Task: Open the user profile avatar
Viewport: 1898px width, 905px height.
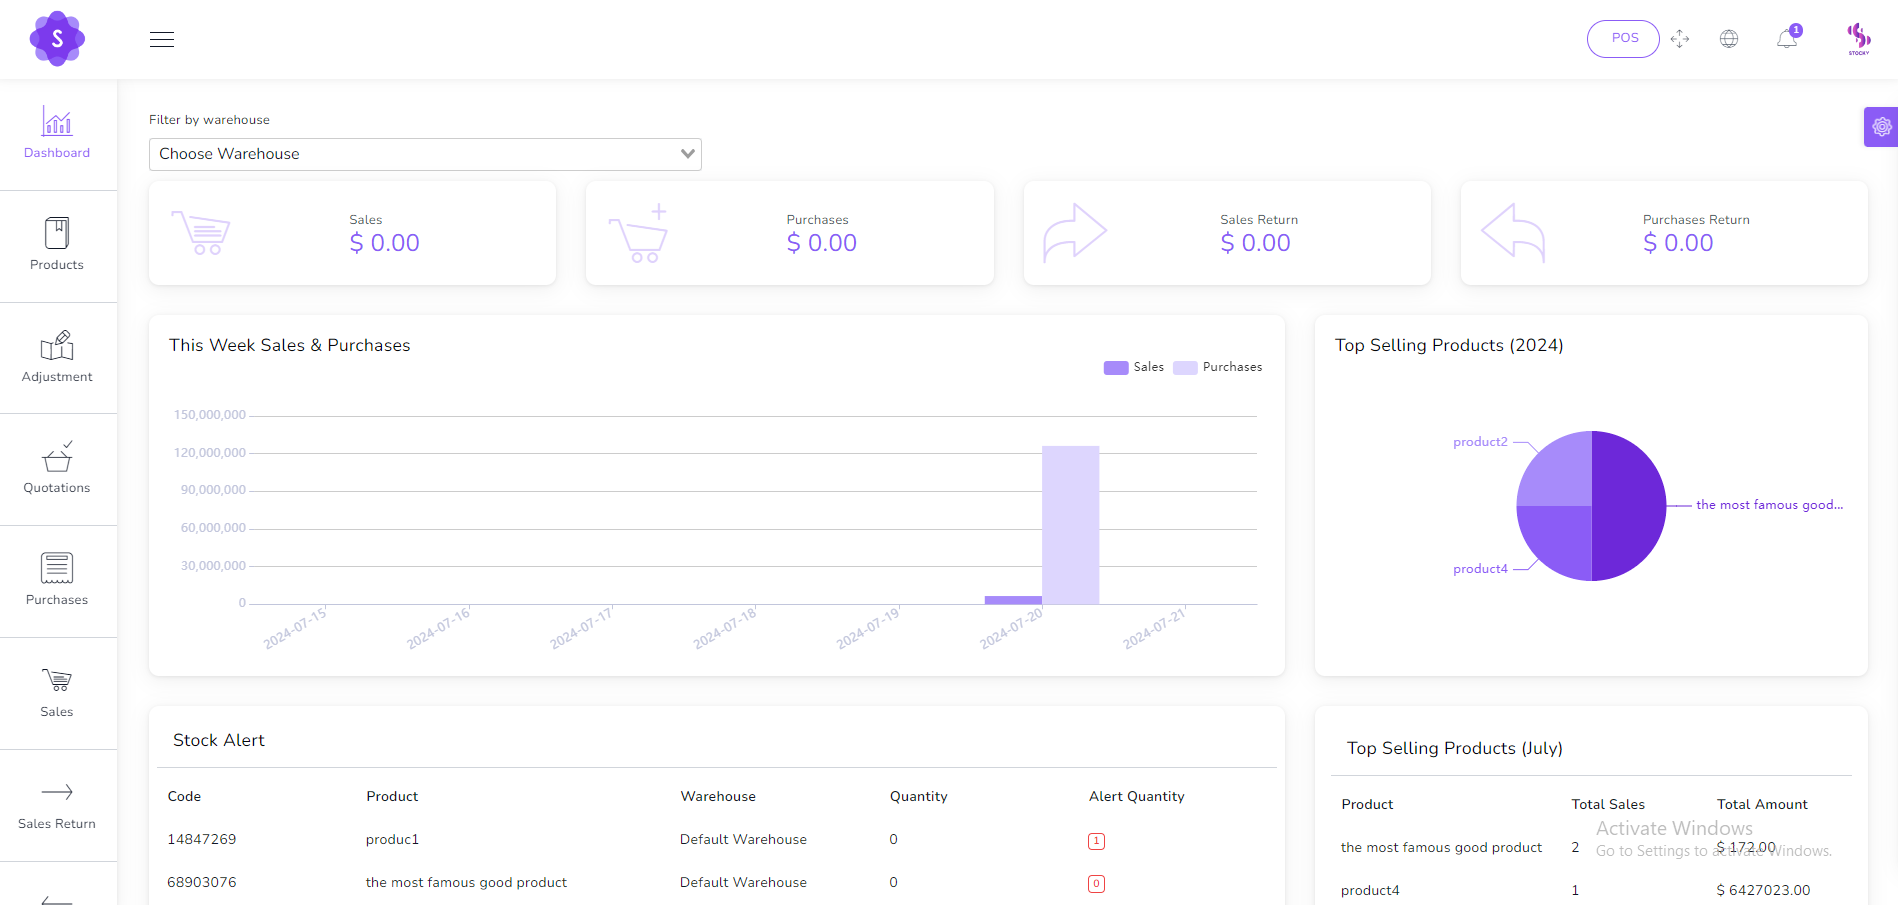Action: [x=1858, y=39]
